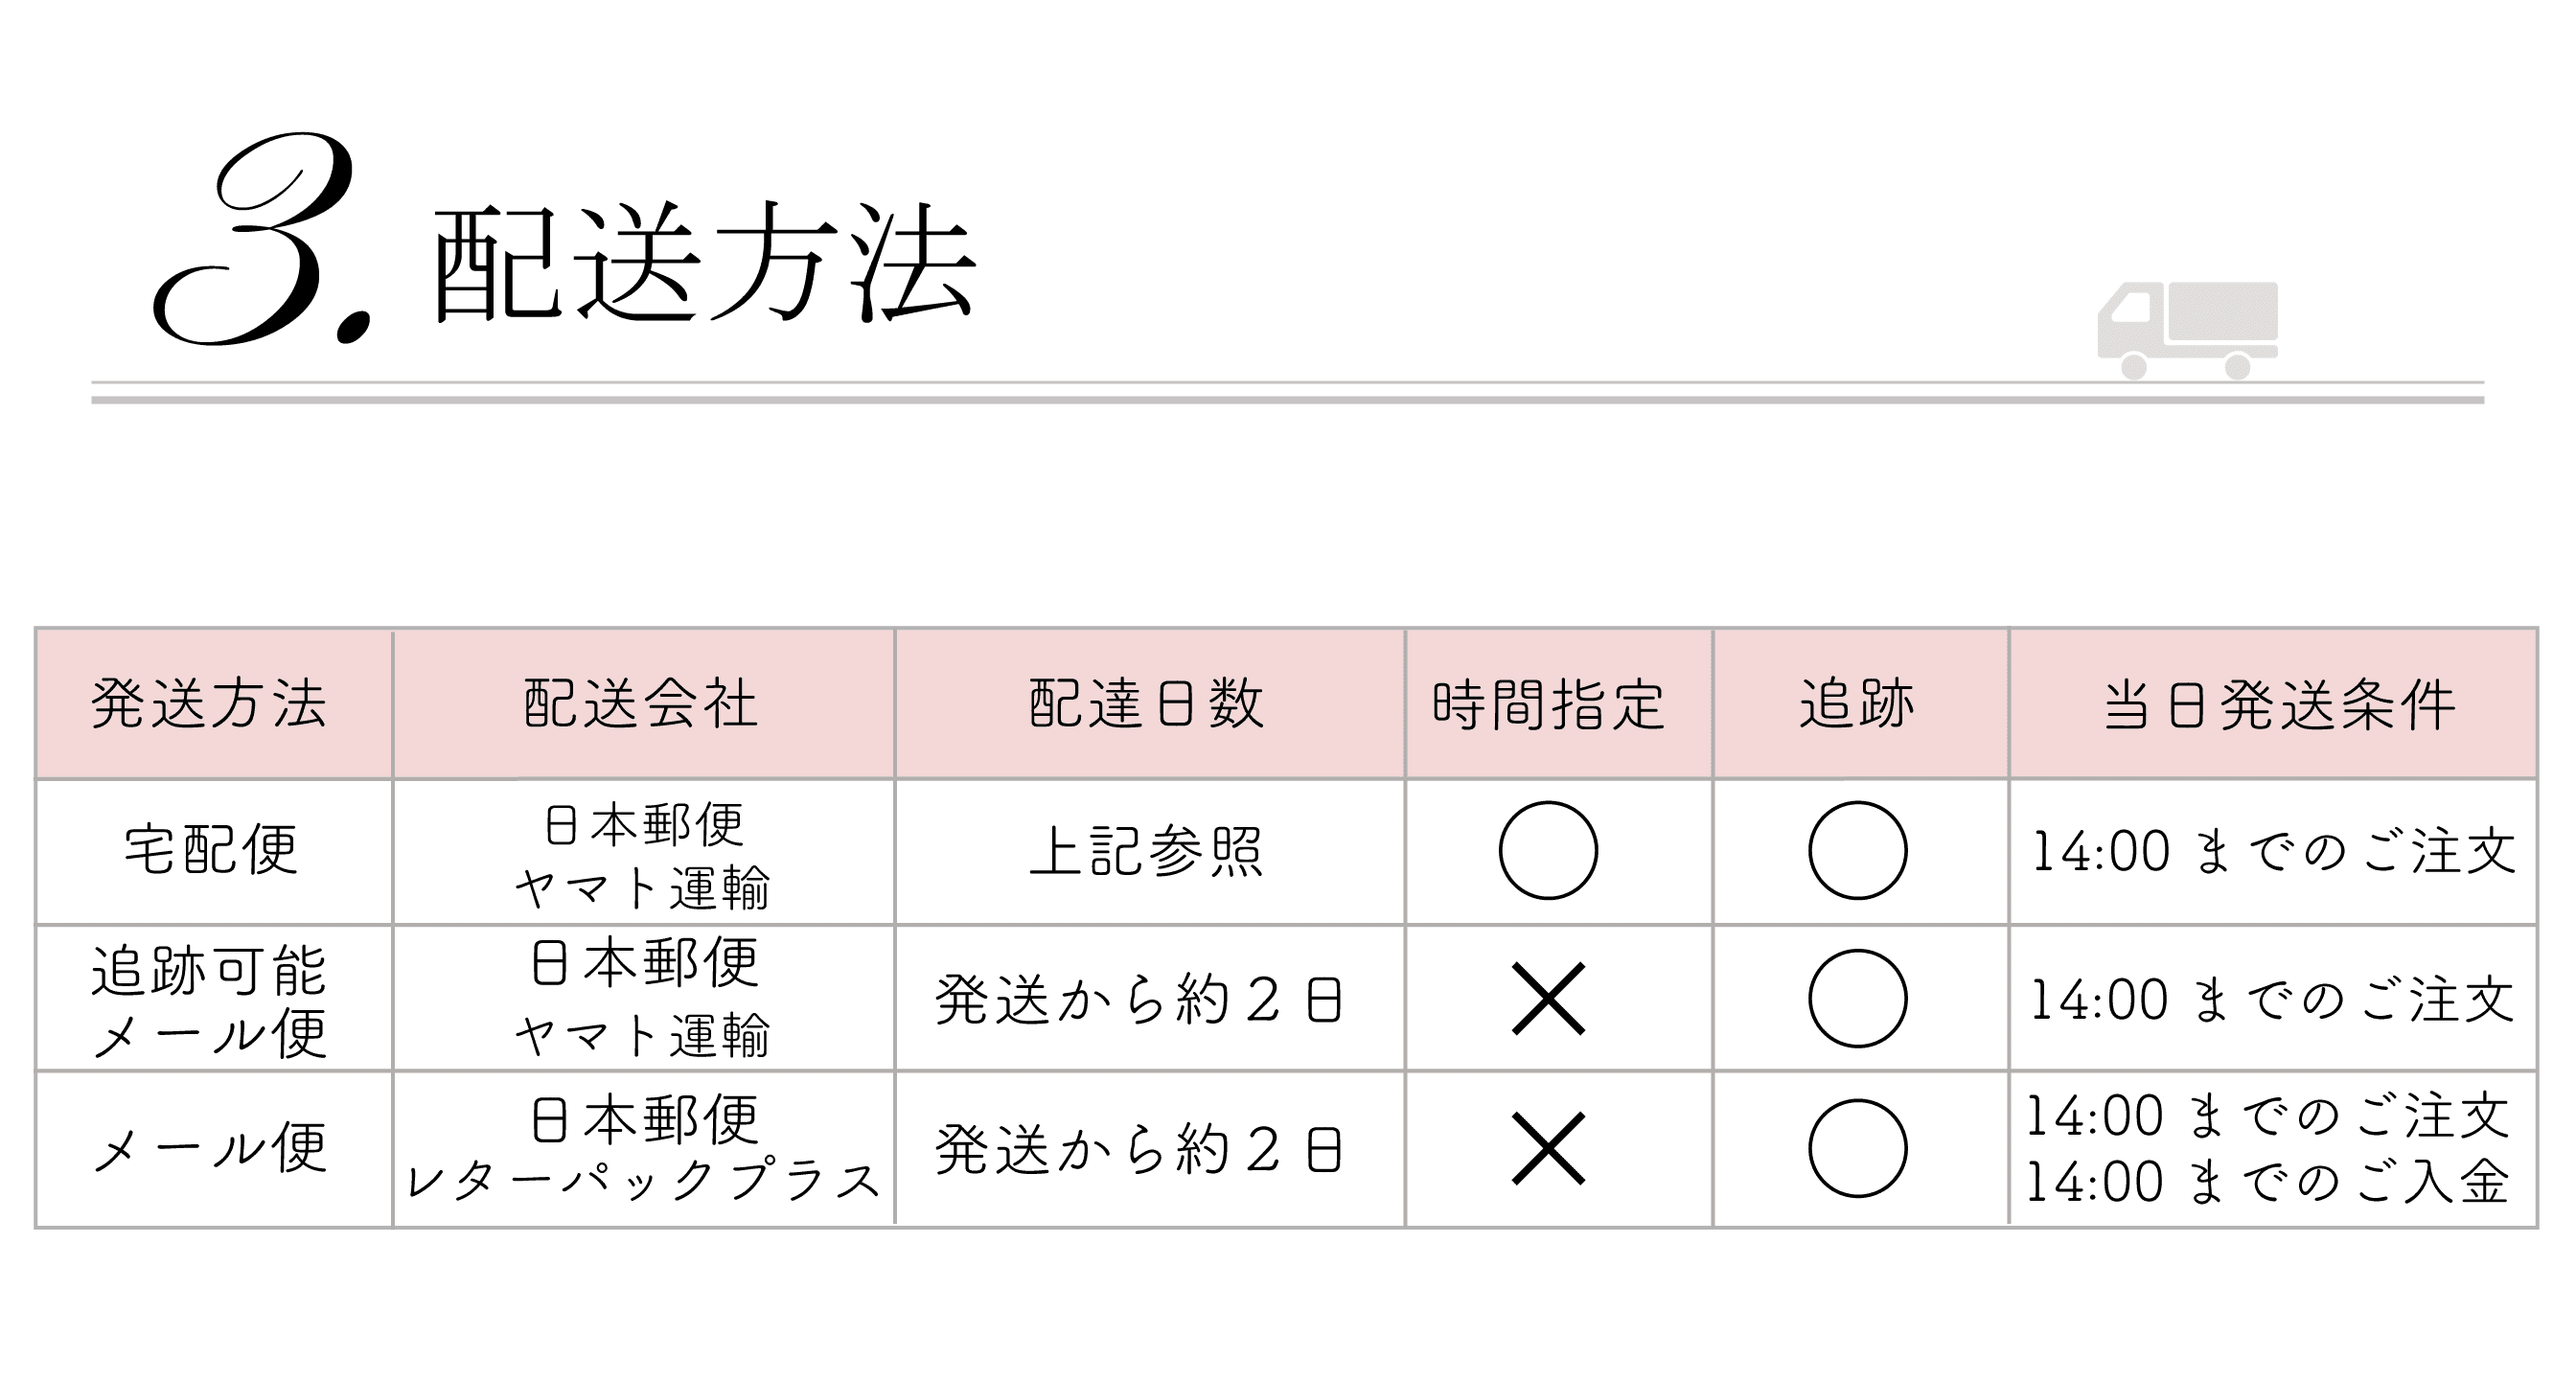This screenshot has height=1381, width=2576.
Task: Click the tracking circle in last メール便 row
Action: point(1857,1148)
